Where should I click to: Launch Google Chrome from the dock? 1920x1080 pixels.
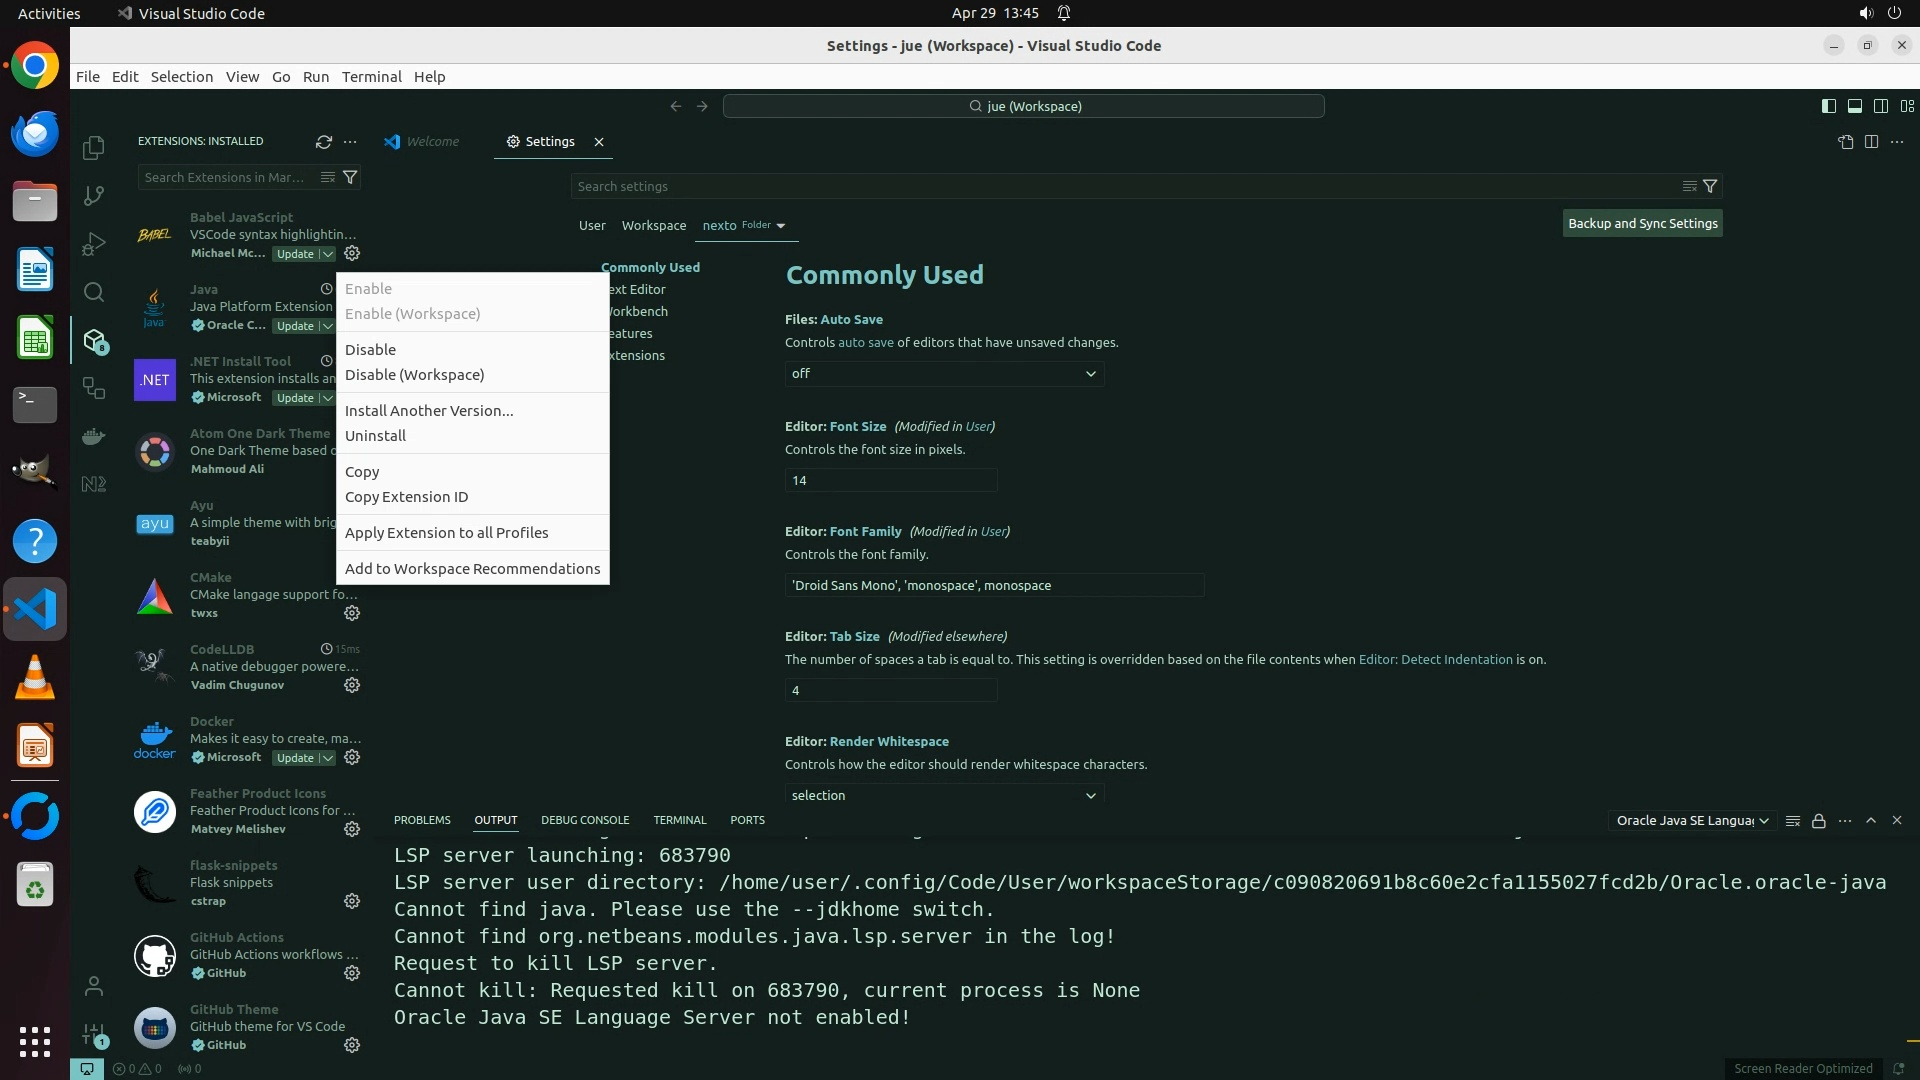(x=35, y=66)
